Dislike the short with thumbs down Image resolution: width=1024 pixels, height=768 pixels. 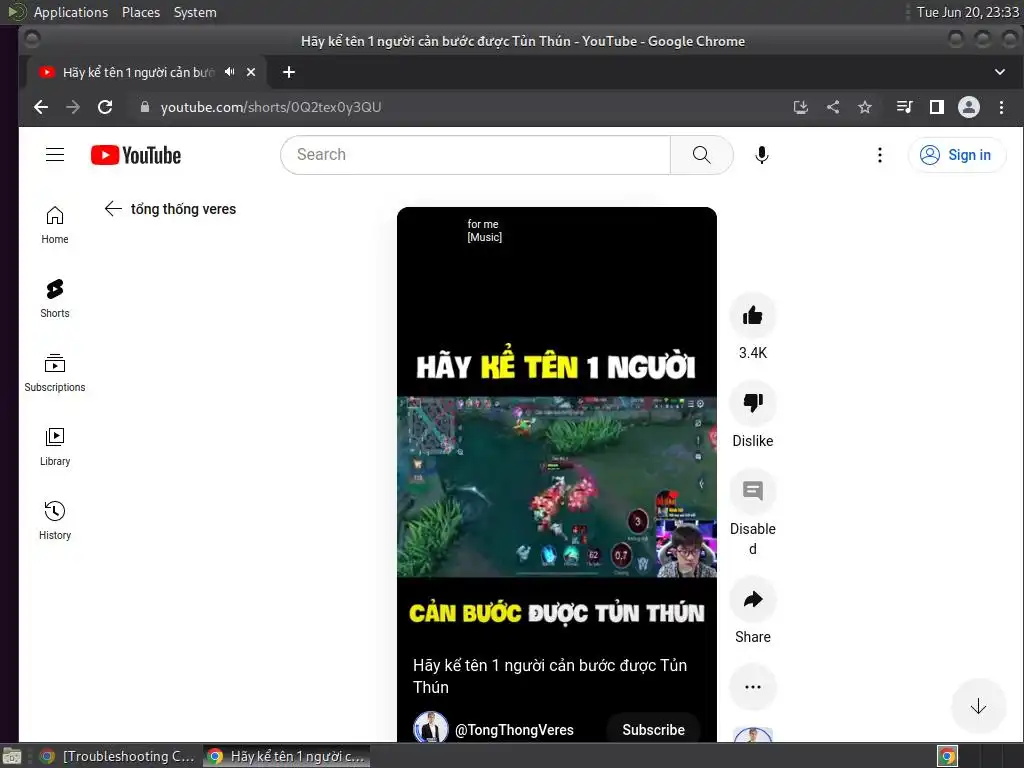(752, 402)
